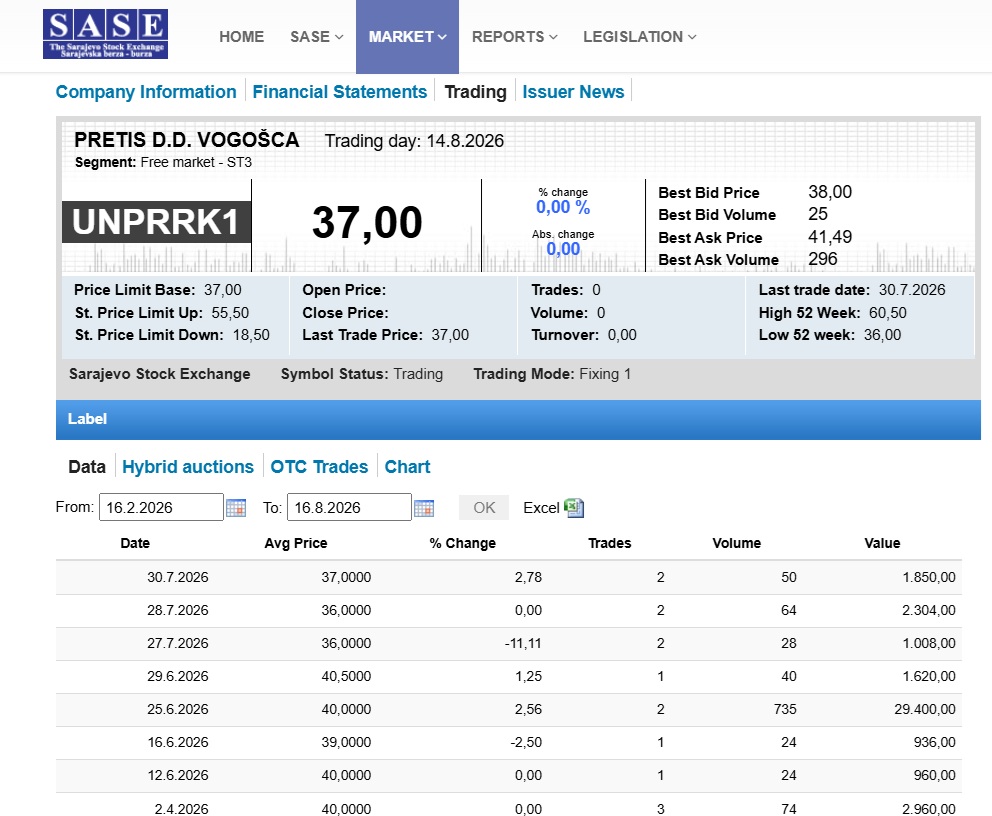The width and height of the screenshot is (992, 816).
Task: Click the UNPRRK1 symbol badge
Action: tap(156, 222)
